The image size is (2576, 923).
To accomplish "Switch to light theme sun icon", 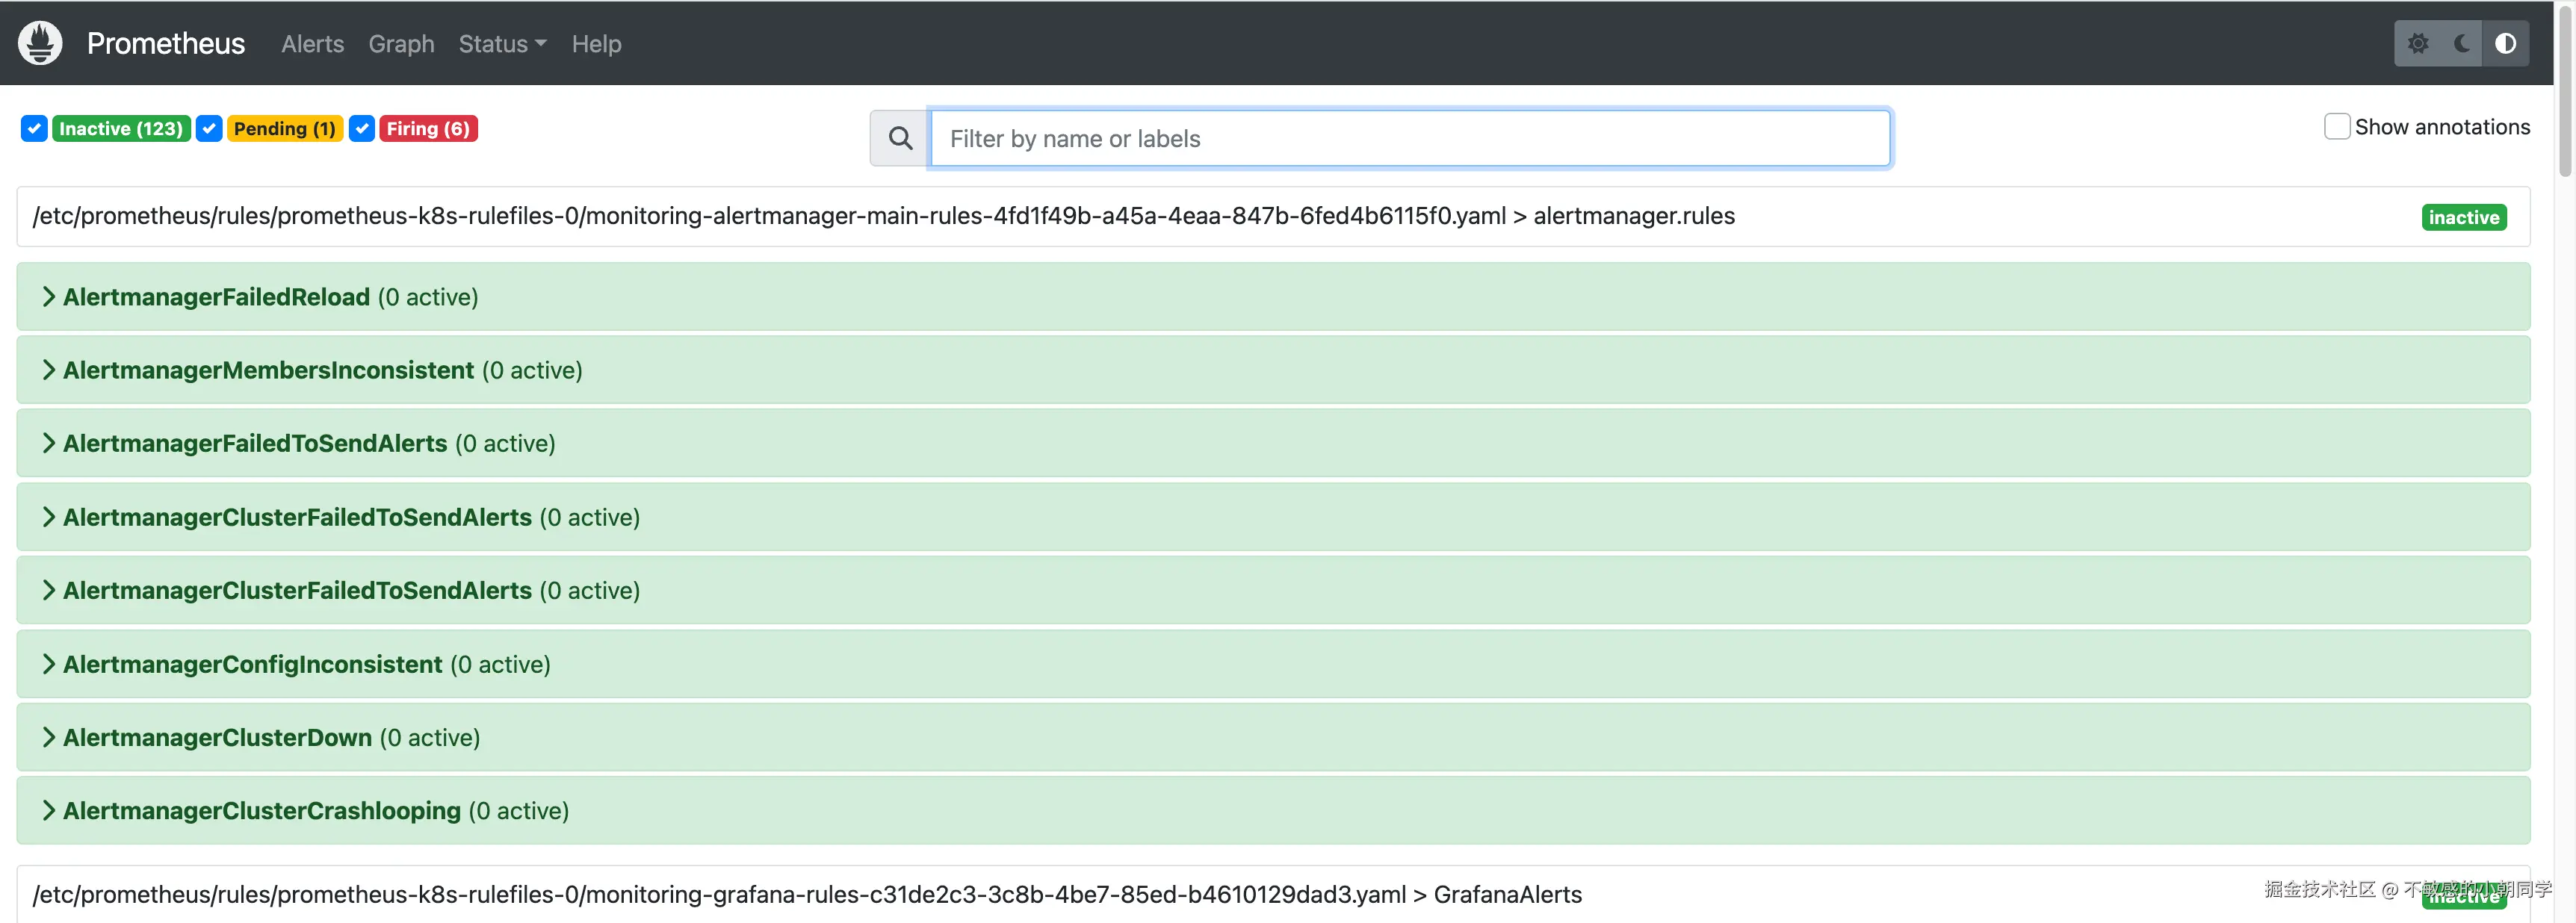I will click(x=2418, y=43).
